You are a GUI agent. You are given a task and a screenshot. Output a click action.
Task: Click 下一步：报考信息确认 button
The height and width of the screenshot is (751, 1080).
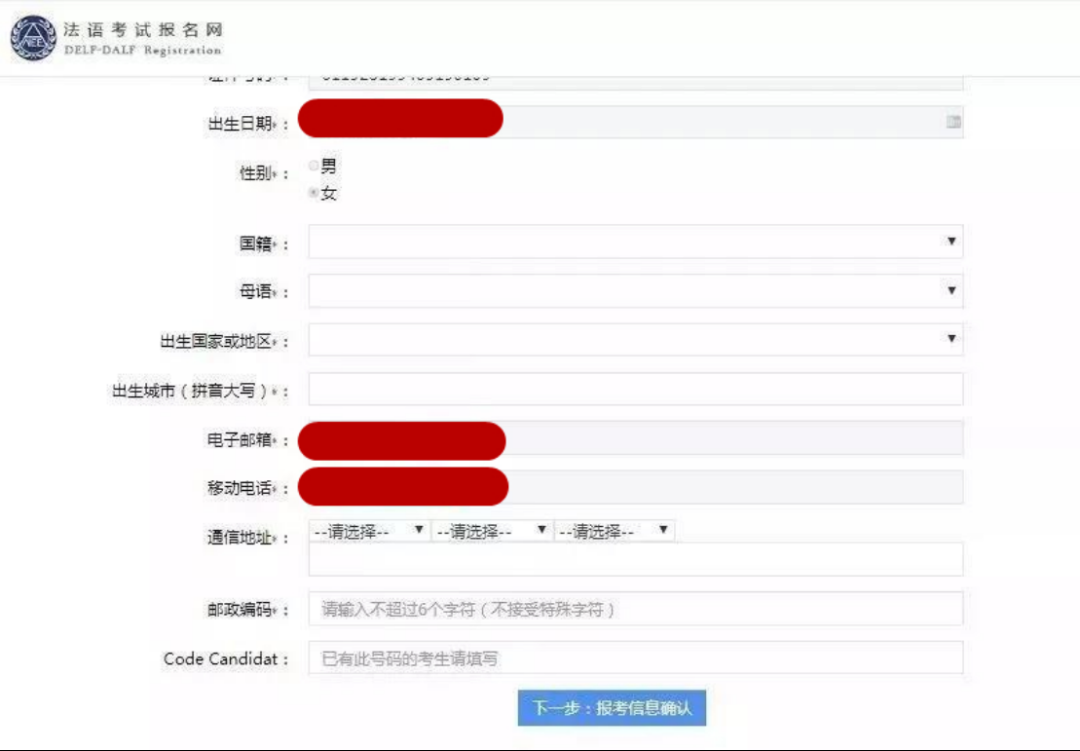click(612, 708)
